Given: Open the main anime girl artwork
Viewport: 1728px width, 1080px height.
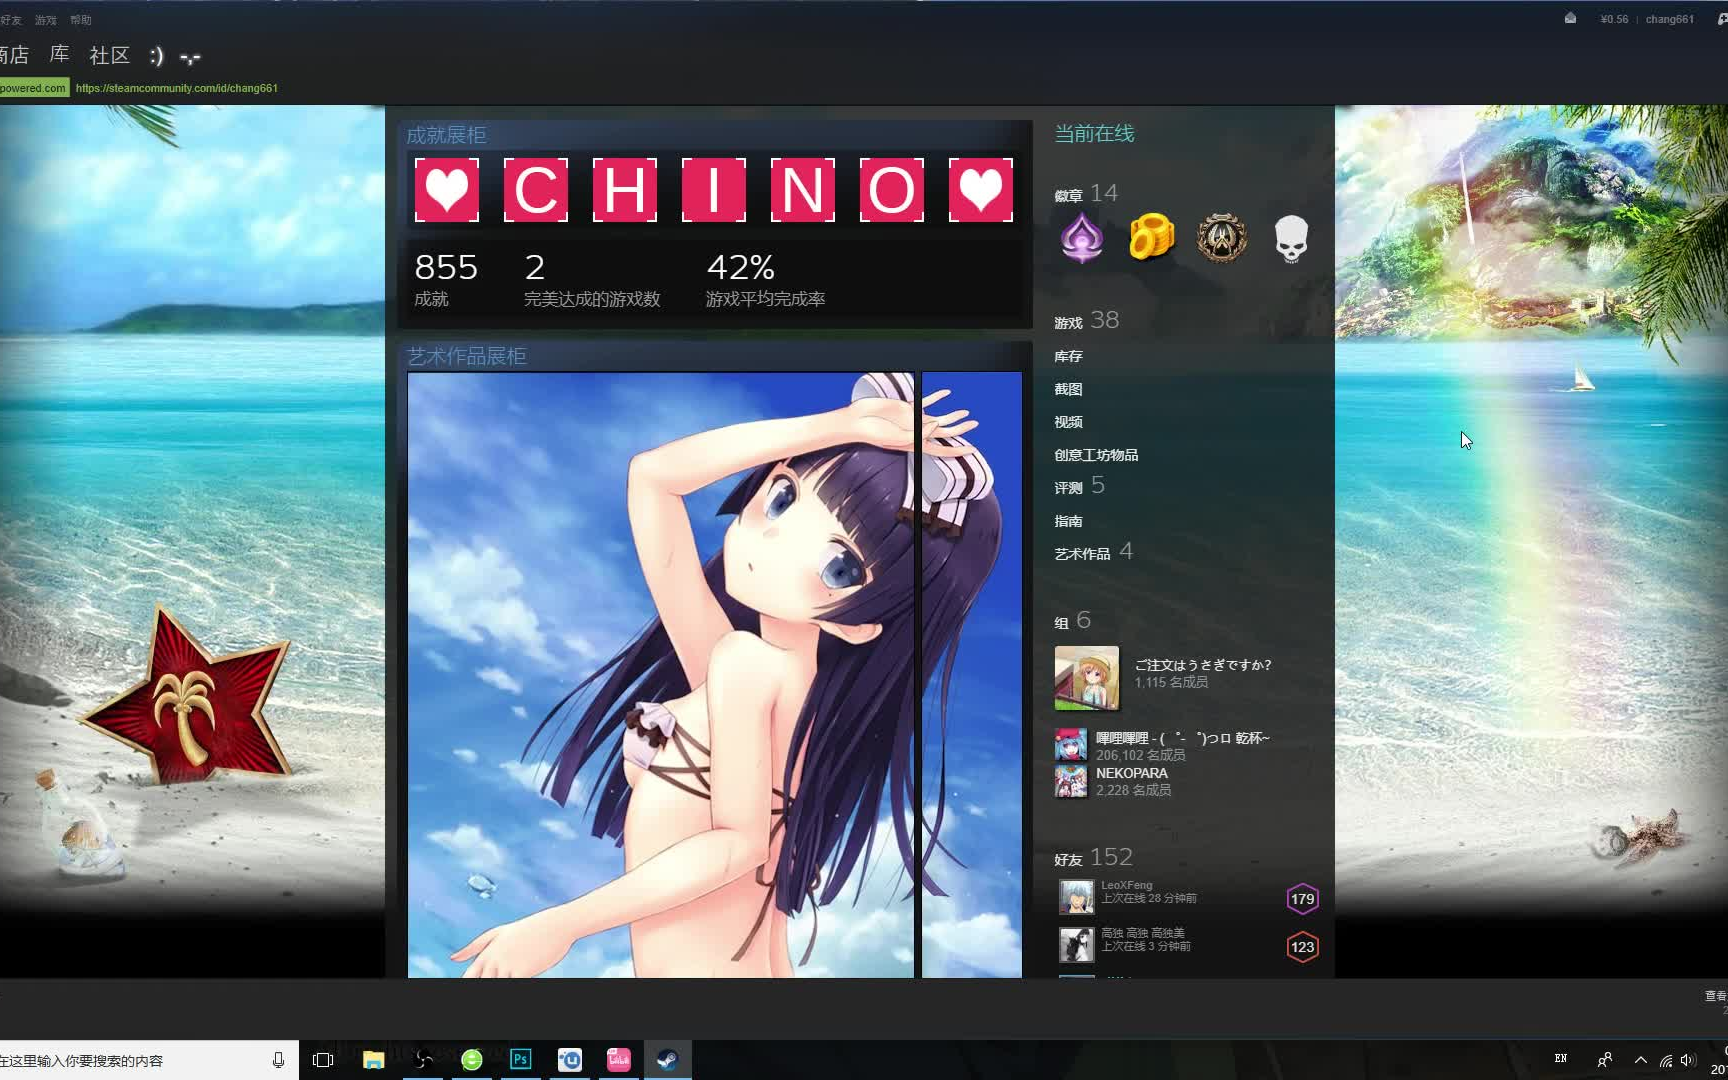Looking at the screenshot, I should [661, 675].
